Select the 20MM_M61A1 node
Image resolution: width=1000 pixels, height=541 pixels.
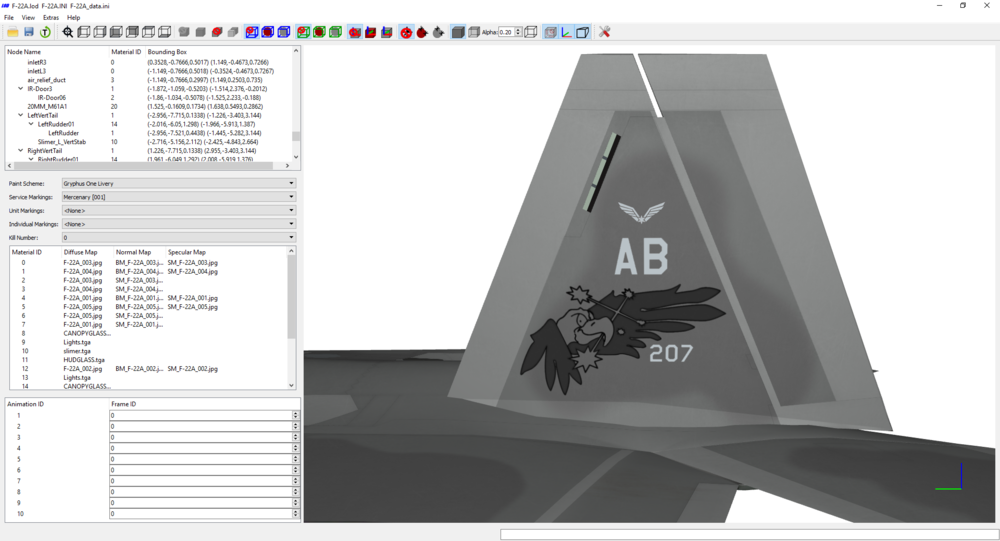point(47,107)
